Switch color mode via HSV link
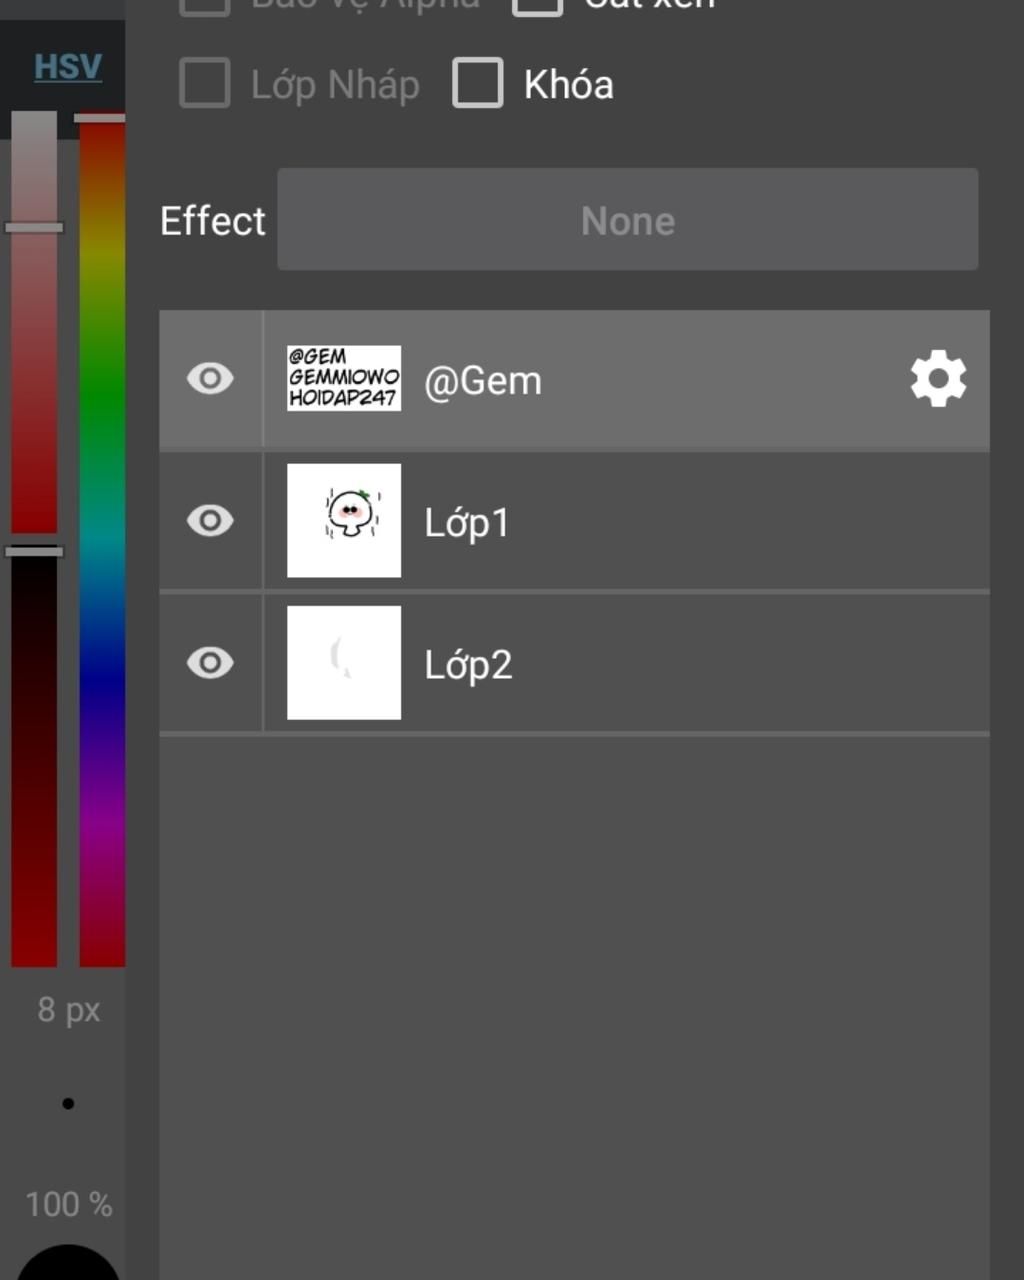This screenshot has width=1024, height=1280. pos(68,67)
